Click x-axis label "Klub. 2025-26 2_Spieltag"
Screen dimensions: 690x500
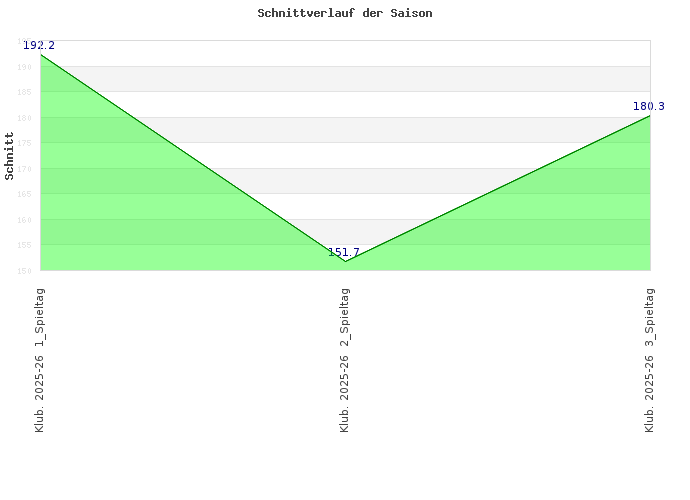click(345, 360)
